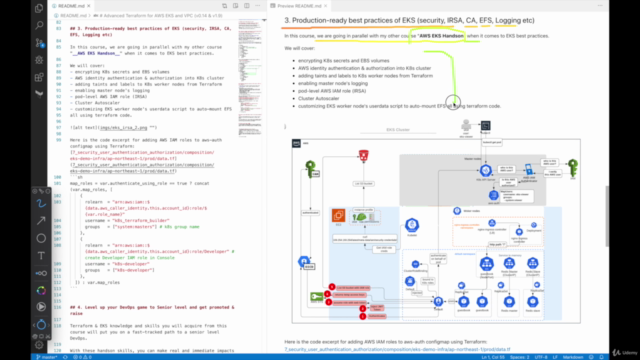640x360 pixels.
Task: Click 'enabling master node's logging' bullet in preview
Action: pyautogui.click(x=333, y=83)
